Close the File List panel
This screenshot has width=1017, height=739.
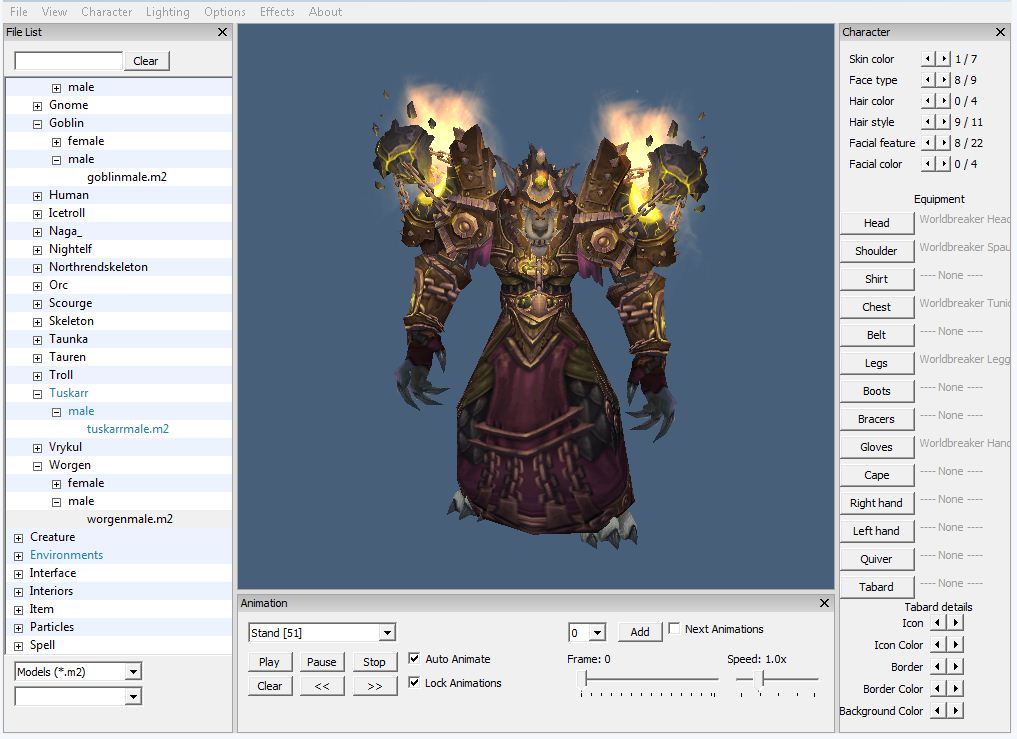tap(222, 32)
